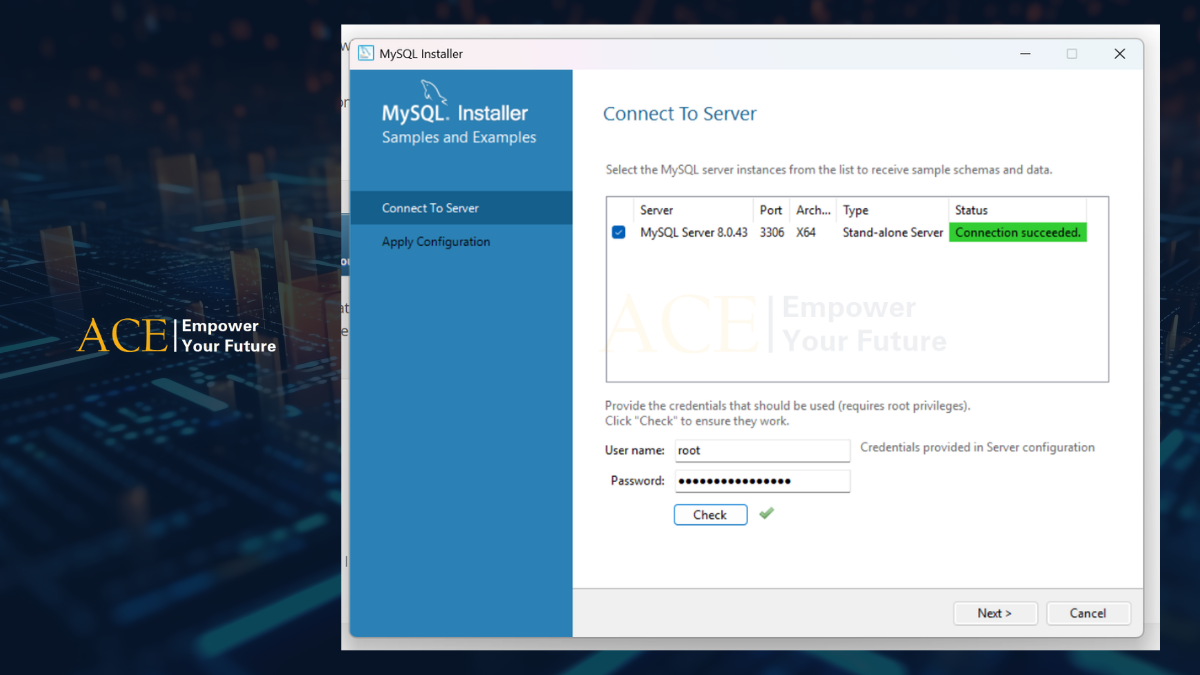The image size is (1200, 675).
Task: Close the MySQL Installer window
Action: click(x=1119, y=54)
